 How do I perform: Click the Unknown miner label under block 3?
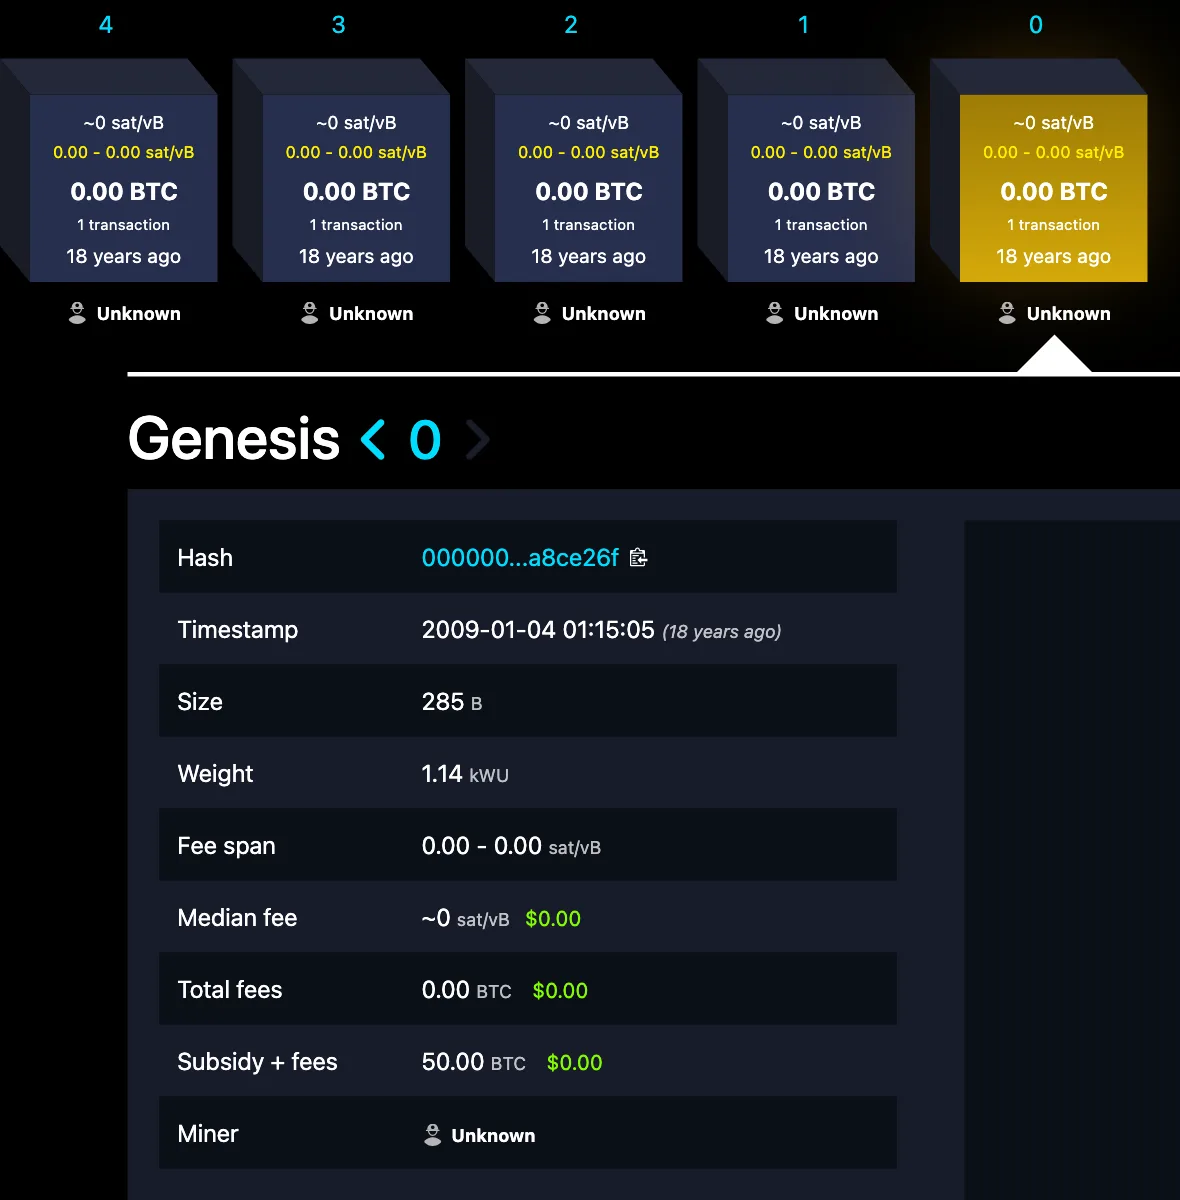371,314
